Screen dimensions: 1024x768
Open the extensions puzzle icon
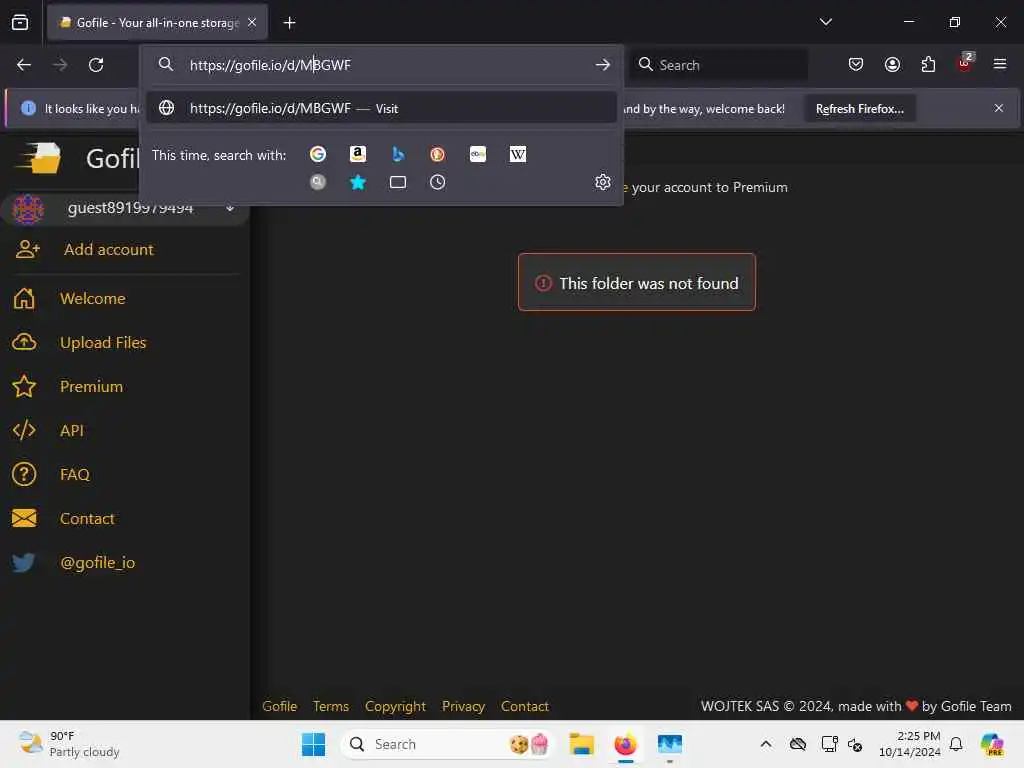tap(928, 65)
